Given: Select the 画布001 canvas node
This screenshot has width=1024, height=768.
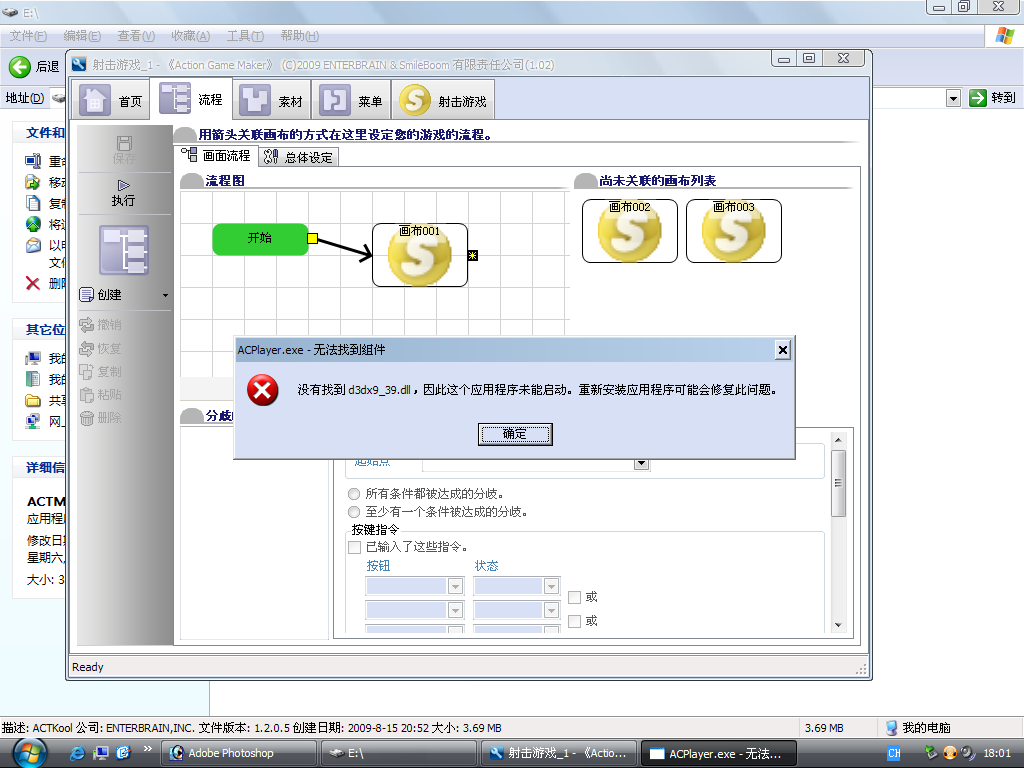Looking at the screenshot, I should (420, 255).
